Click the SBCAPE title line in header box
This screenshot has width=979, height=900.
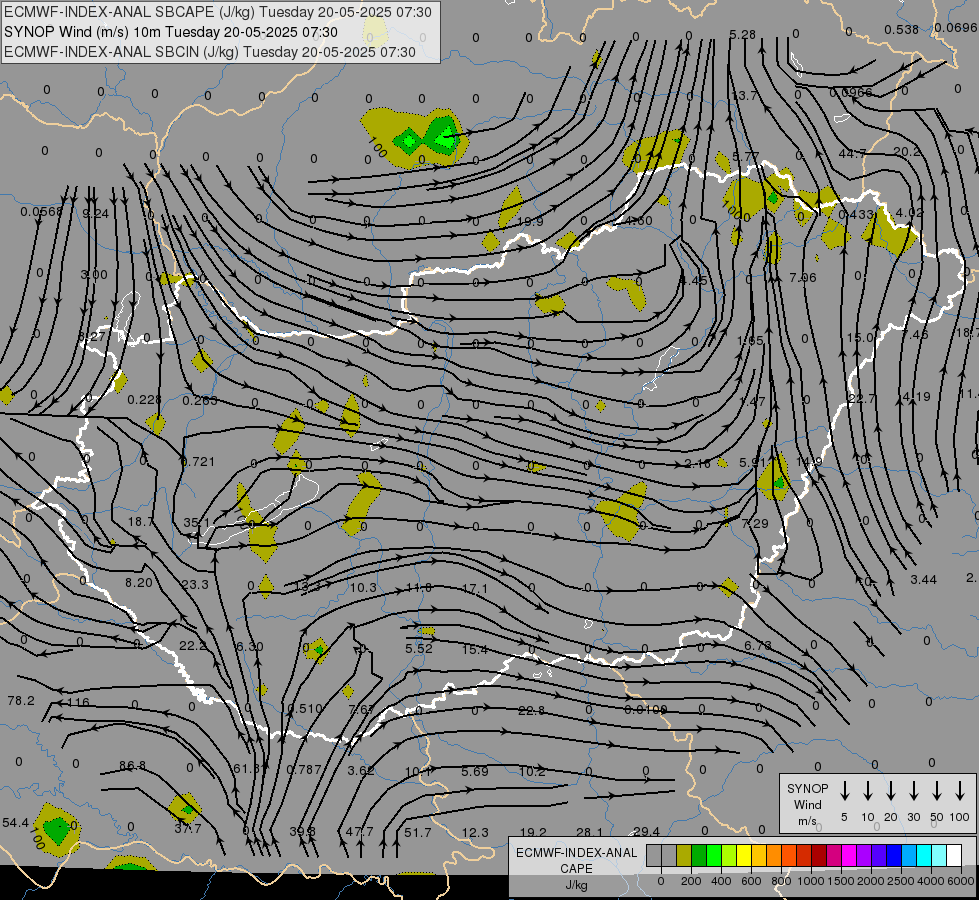218,12
